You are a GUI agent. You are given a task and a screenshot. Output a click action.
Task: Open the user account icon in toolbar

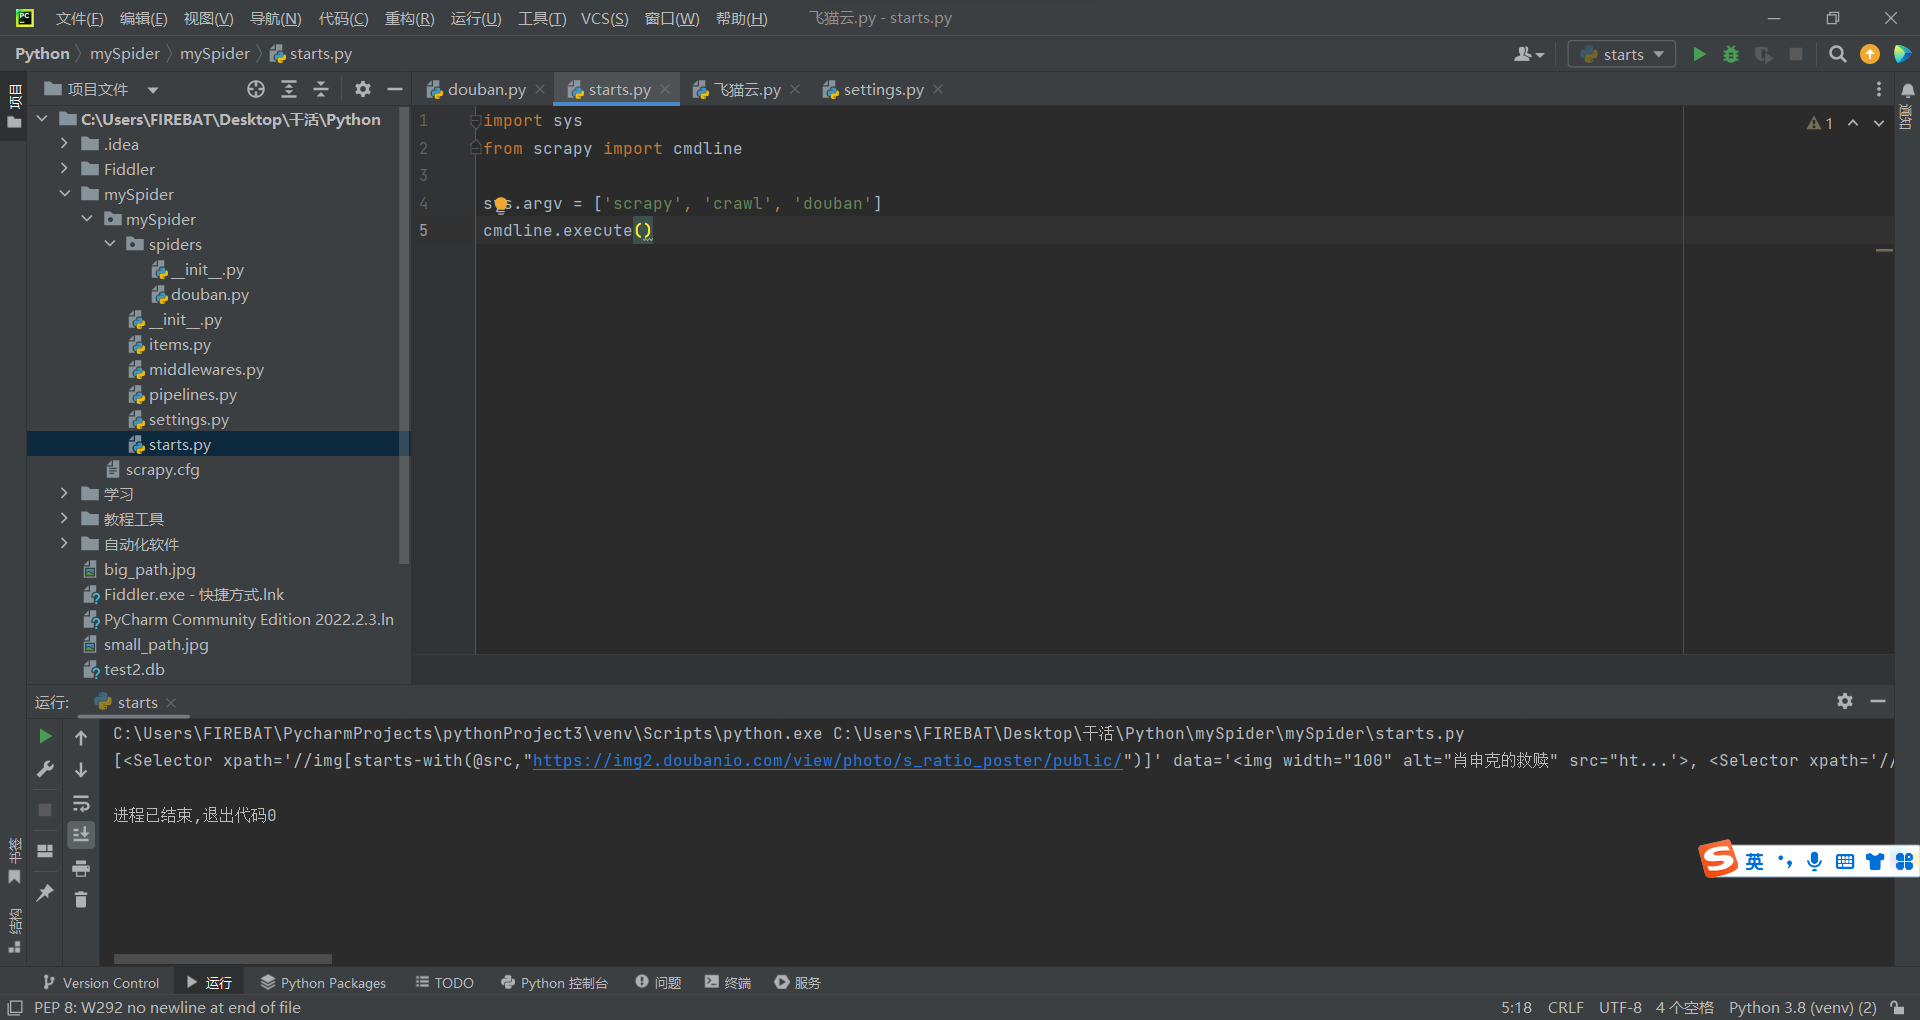tap(1528, 54)
